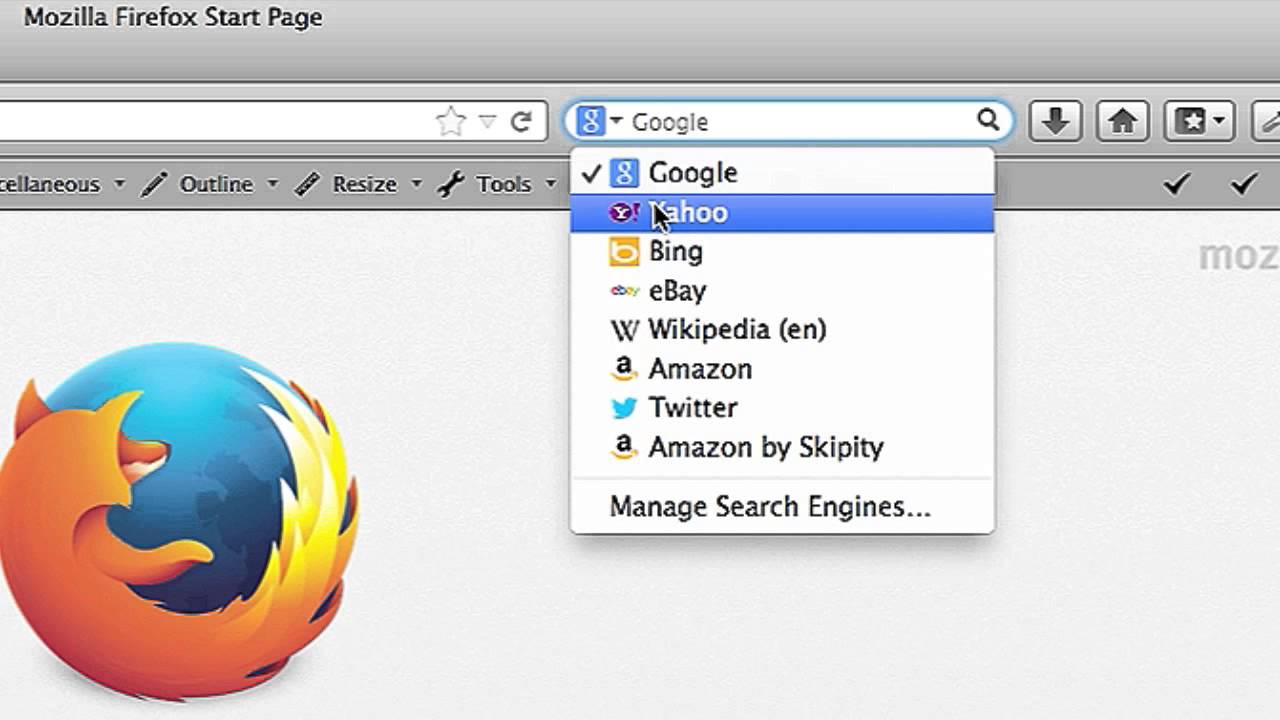The image size is (1280, 720).
Task: Open Manage Search Engines...
Action: click(x=770, y=507)
